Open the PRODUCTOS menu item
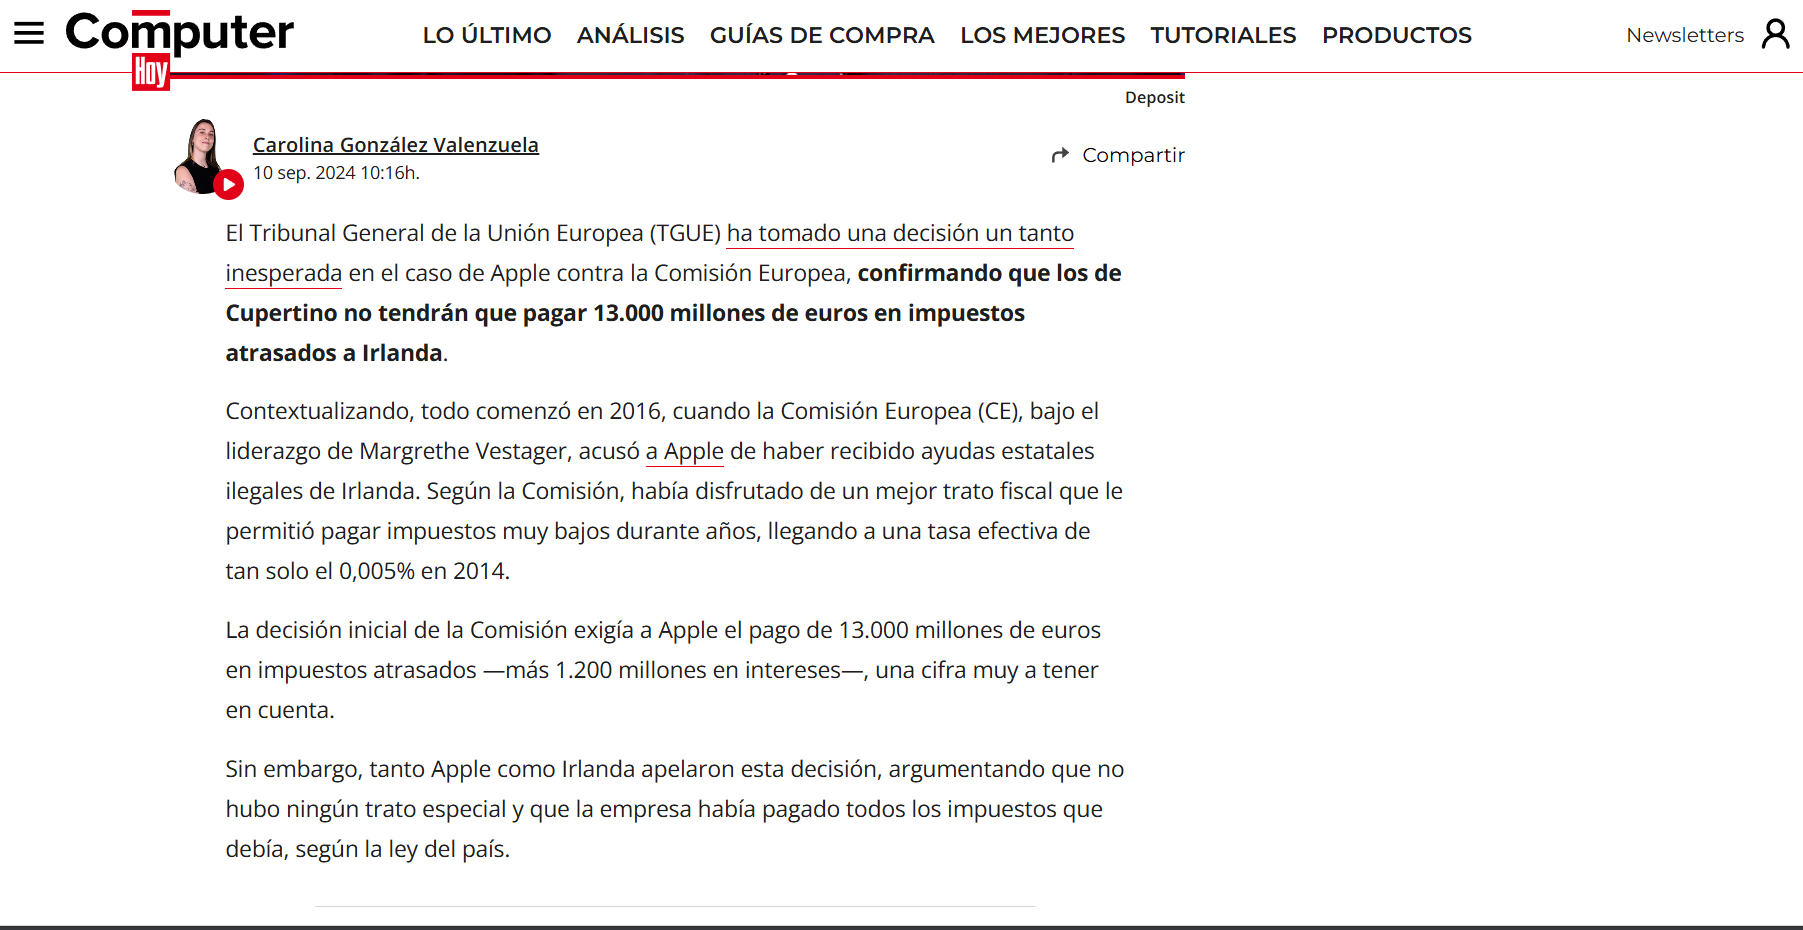Image resolution: width=1803 pixels, height=930 pixels. [x=1396, y=35]
